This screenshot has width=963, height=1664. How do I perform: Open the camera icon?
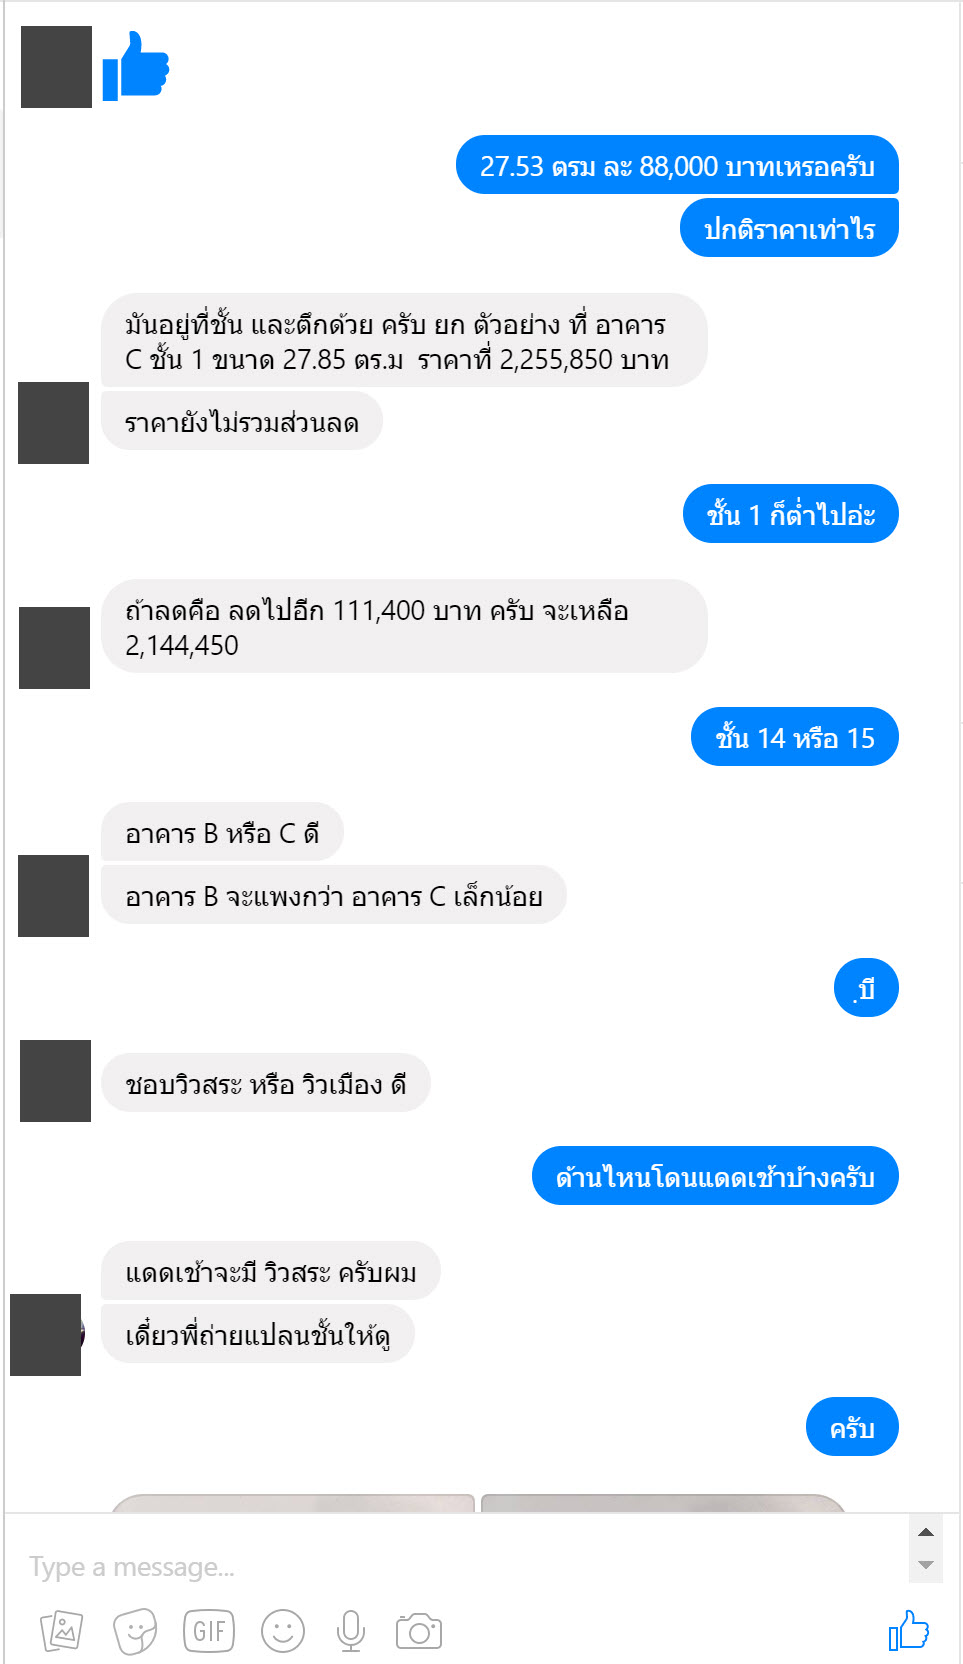click(419, 1632)
